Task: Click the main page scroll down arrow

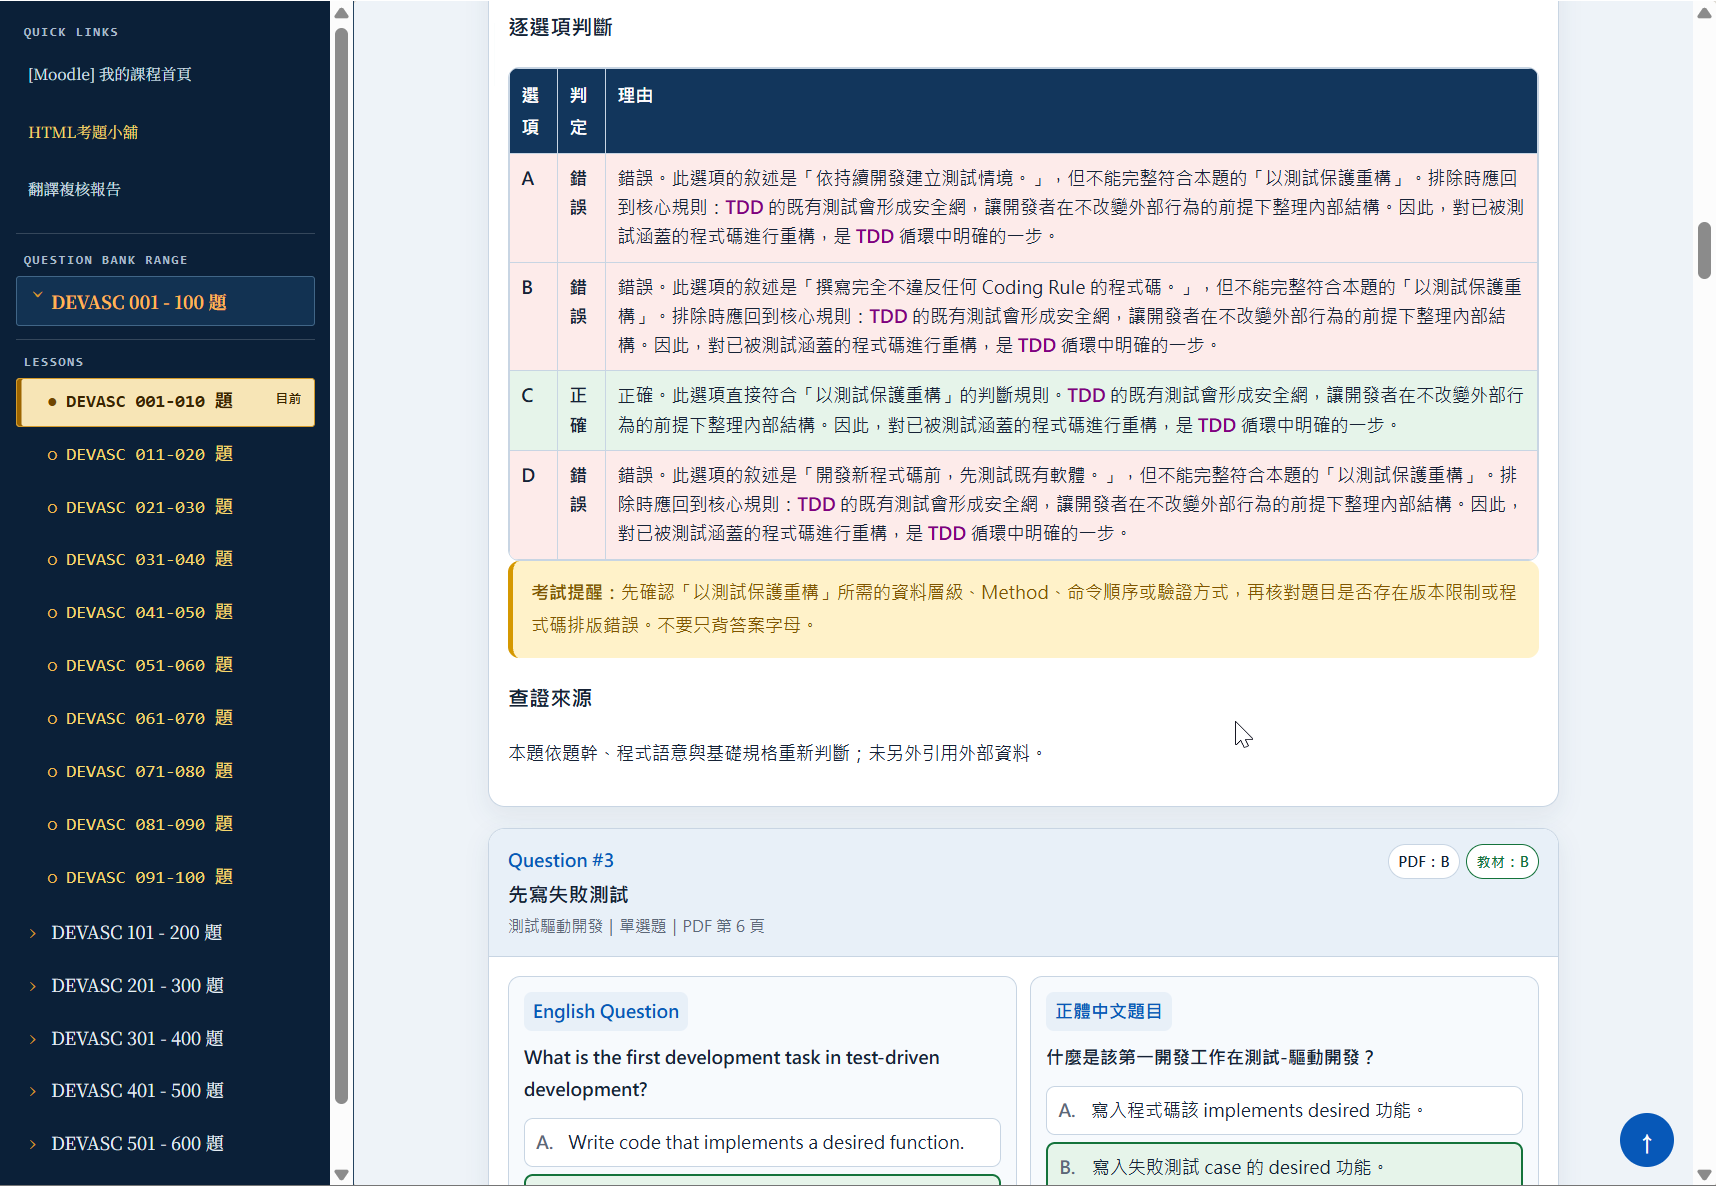Action: point(1704,1174)
